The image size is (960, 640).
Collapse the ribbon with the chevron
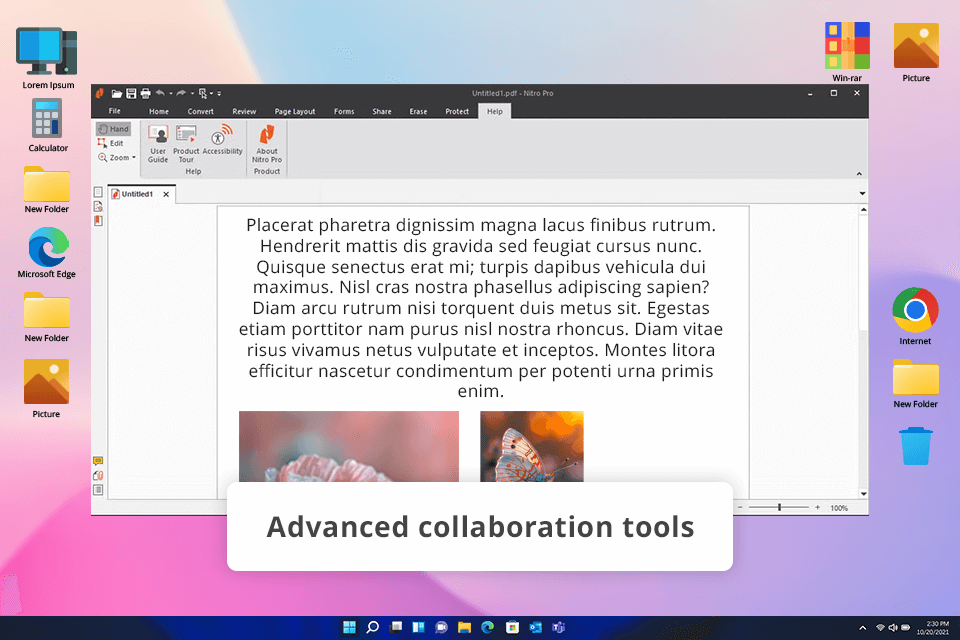[x=859, y=174]
